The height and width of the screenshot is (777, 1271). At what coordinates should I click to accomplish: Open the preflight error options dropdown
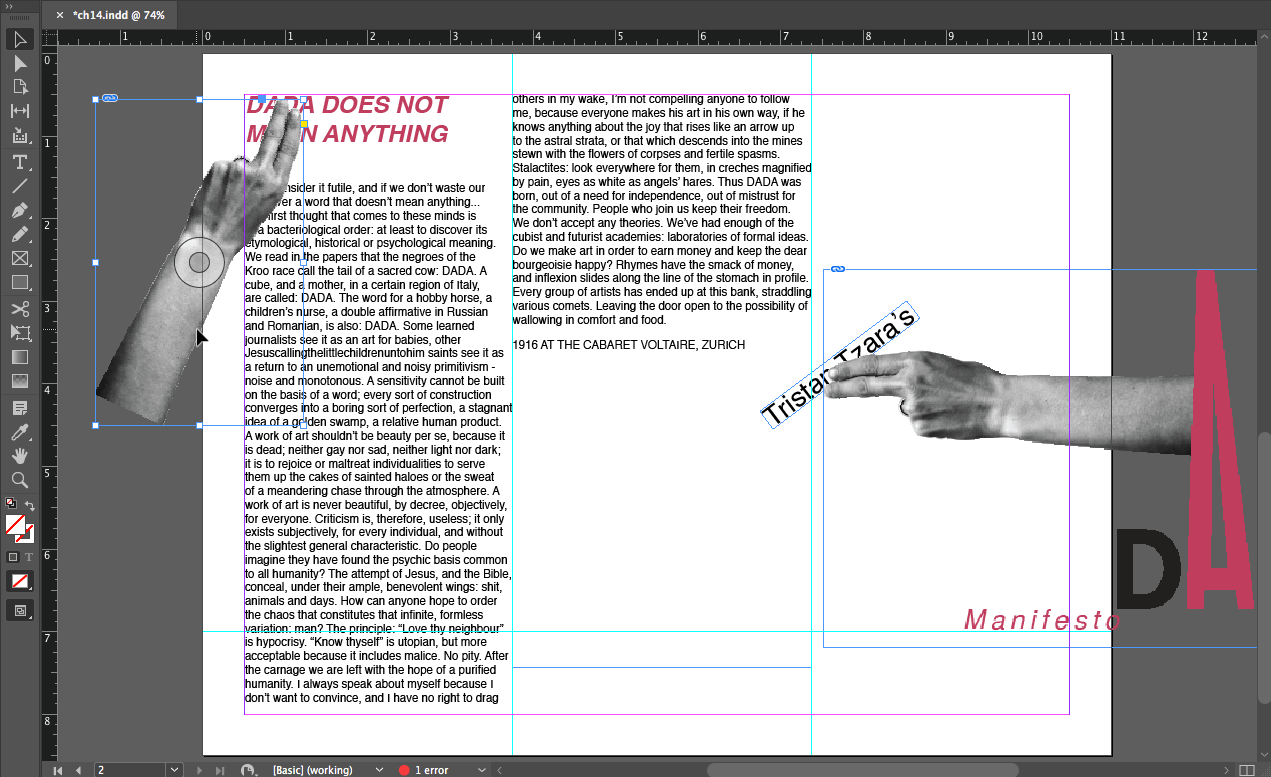click(x=482, y=770)
